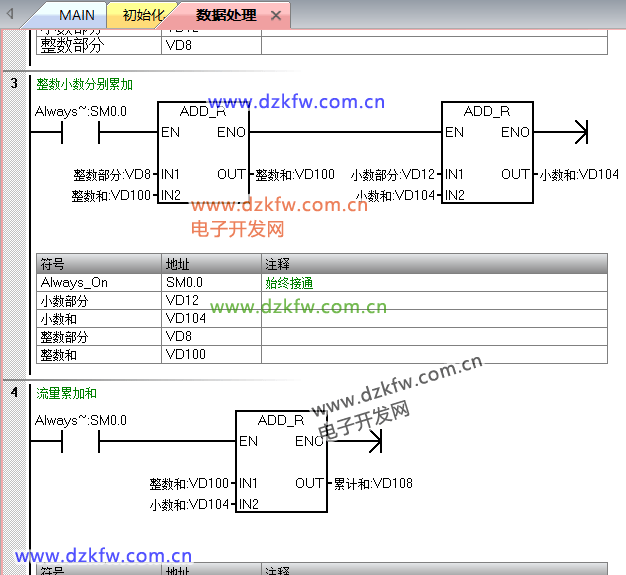Click the 地址 column header in network 3
Screen dimensions: 626x575
210,264
